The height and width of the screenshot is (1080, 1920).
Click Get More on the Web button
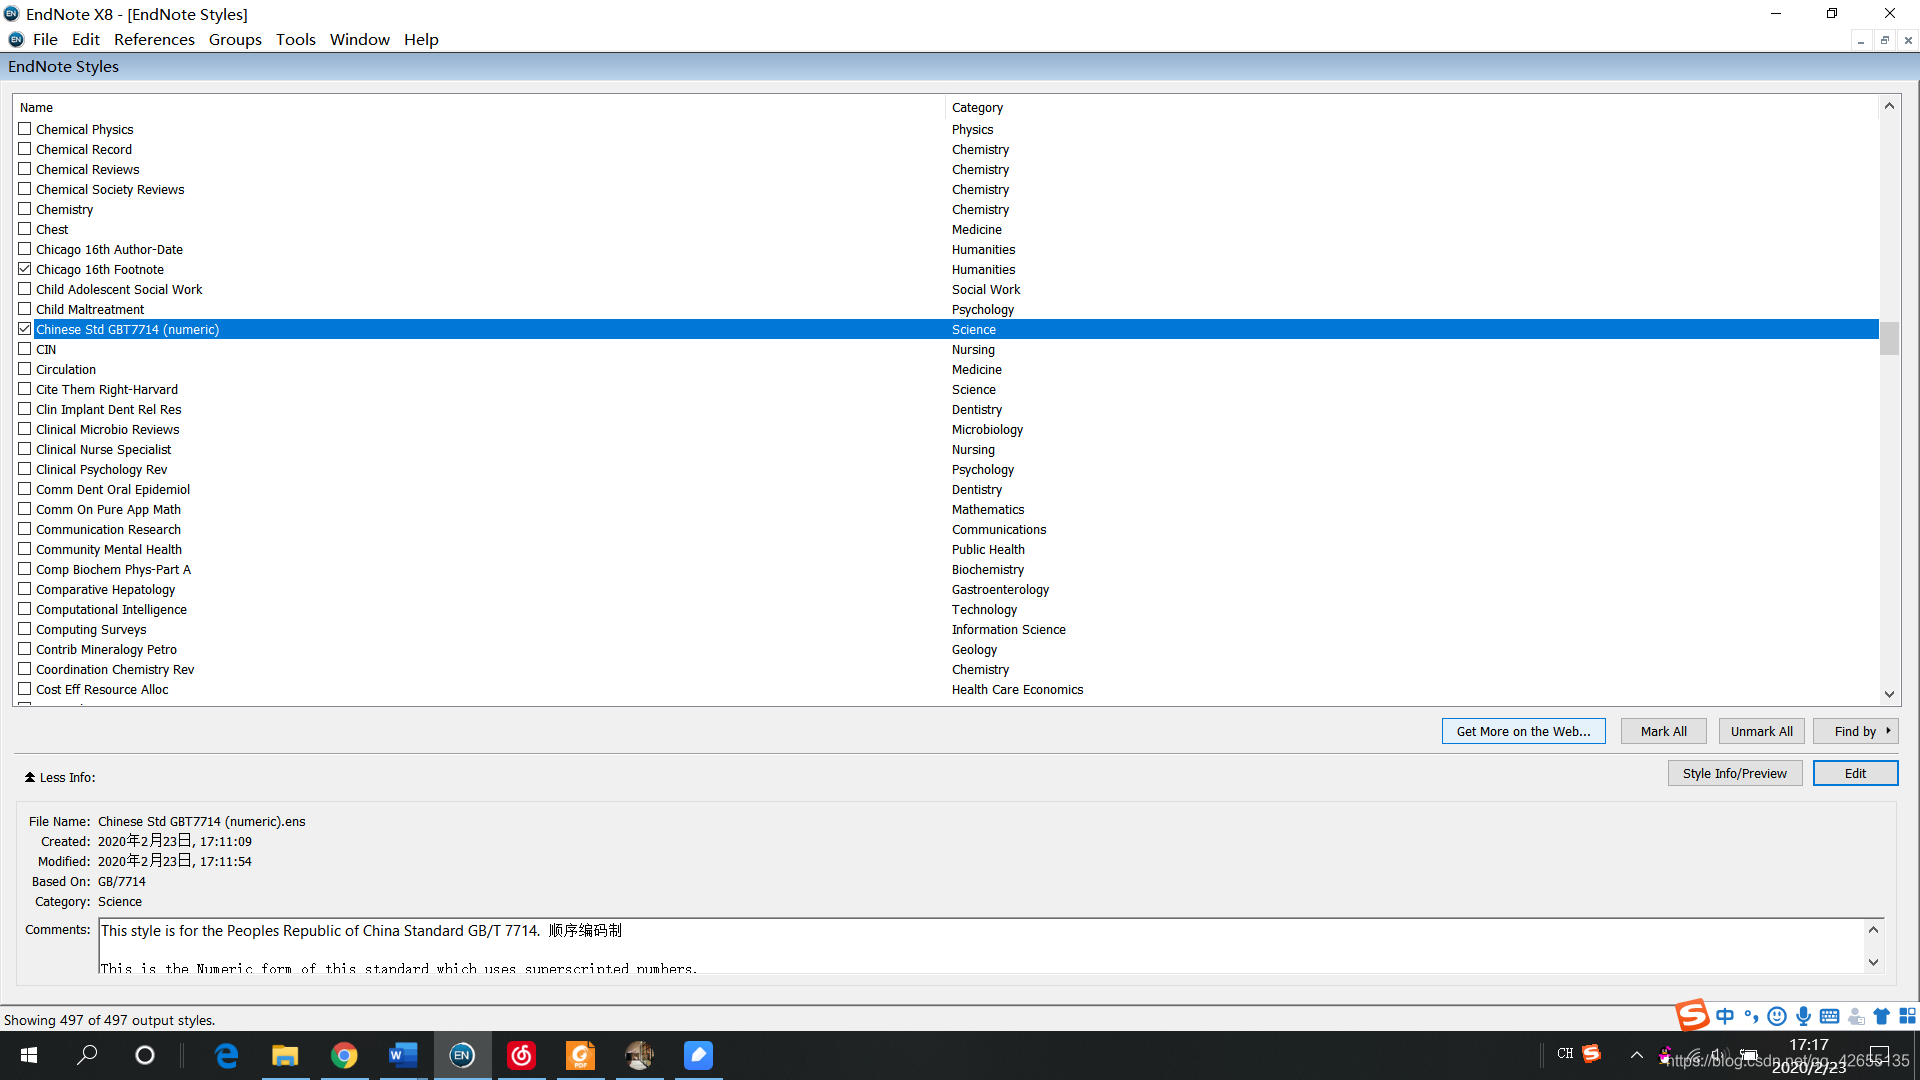click(x=1523, y=731)
